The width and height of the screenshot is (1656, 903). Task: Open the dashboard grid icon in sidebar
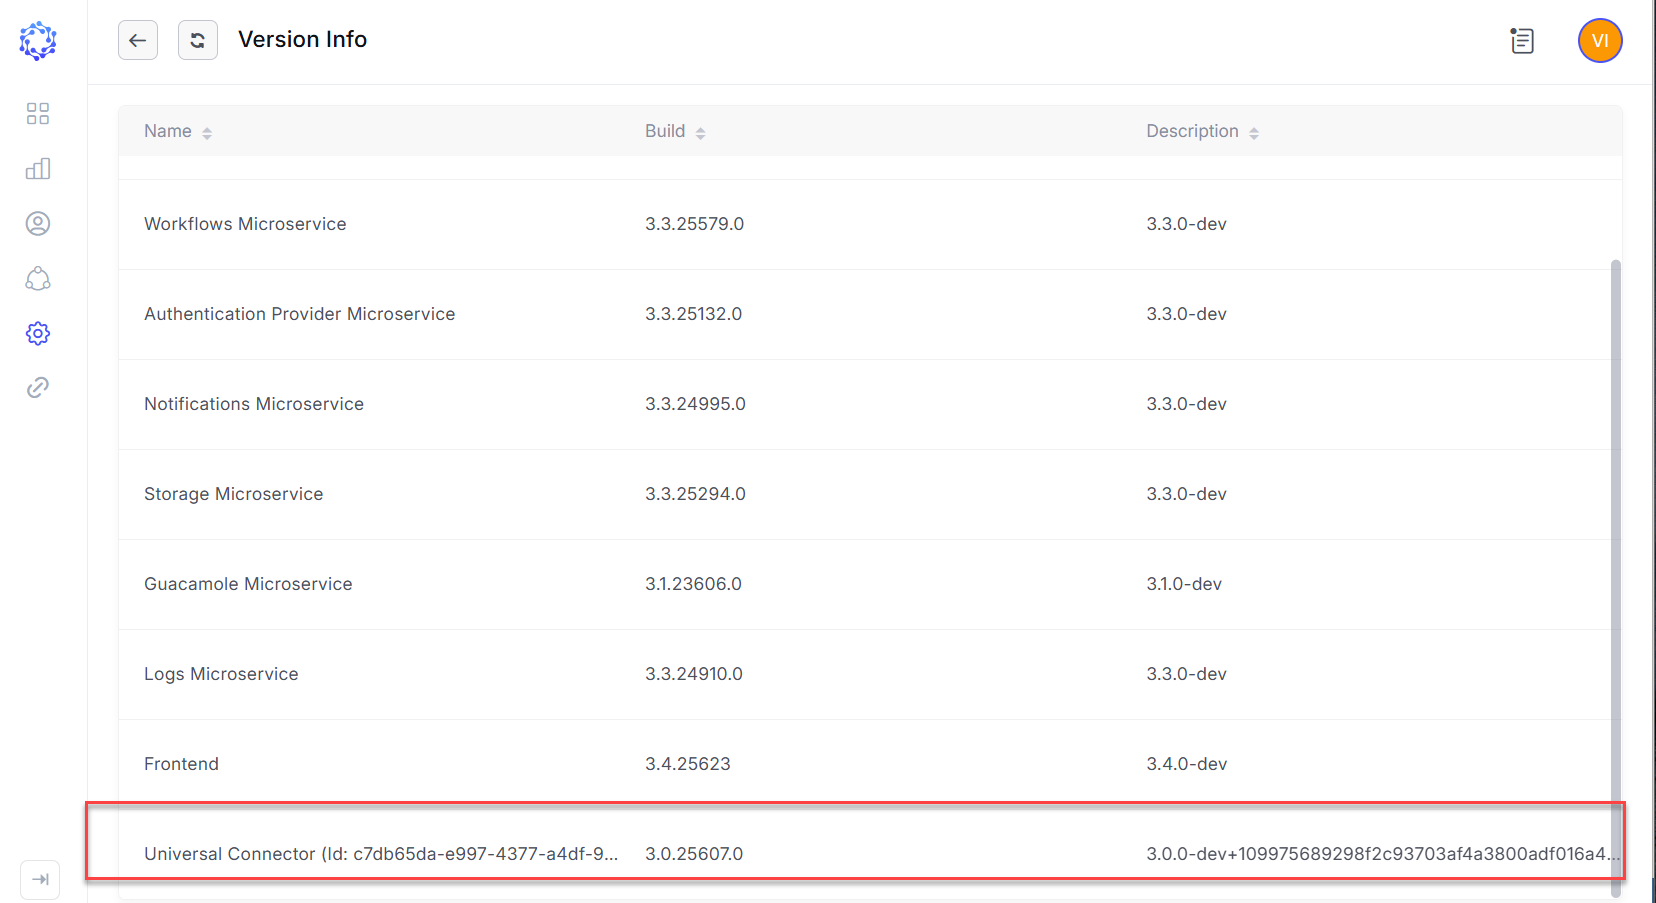[38, 114]
